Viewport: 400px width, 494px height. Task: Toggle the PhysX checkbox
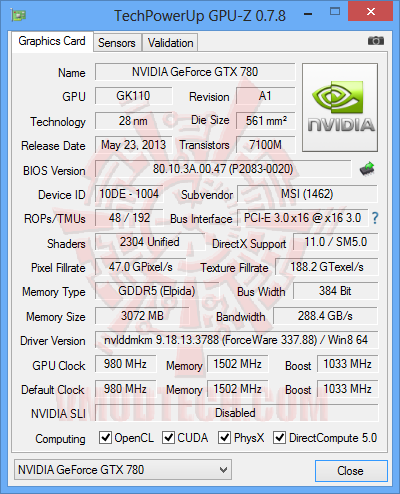pyautogui.click(x=224, y=437)
